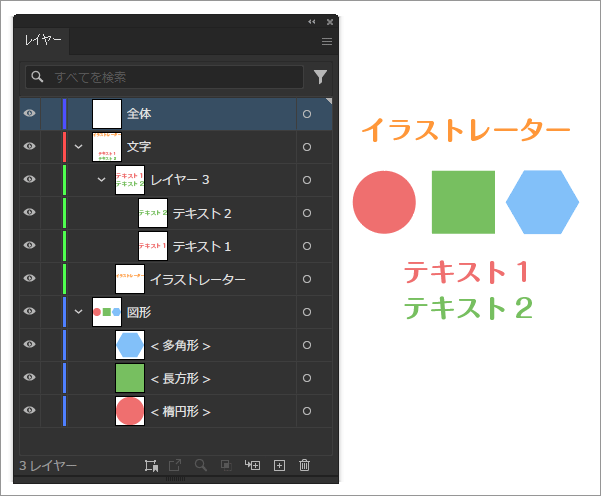Click target circle for テキスト 1 row
Image resolution: width=601 pixels, height=496 pixels.
tap(307, 246)
